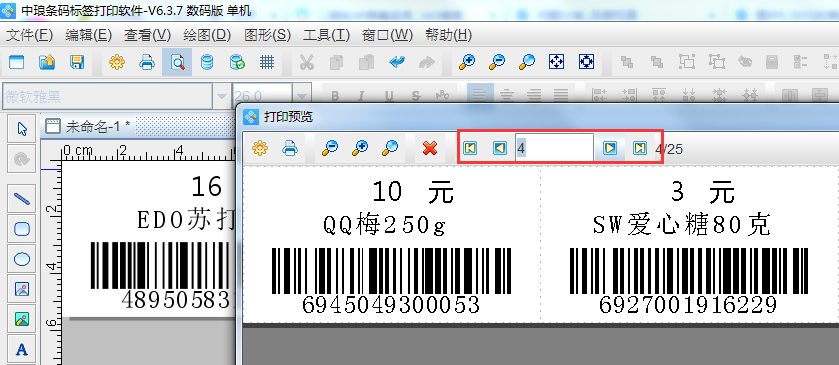
Task: Click the page number field showing 4
Action: [x=554, y=148]
